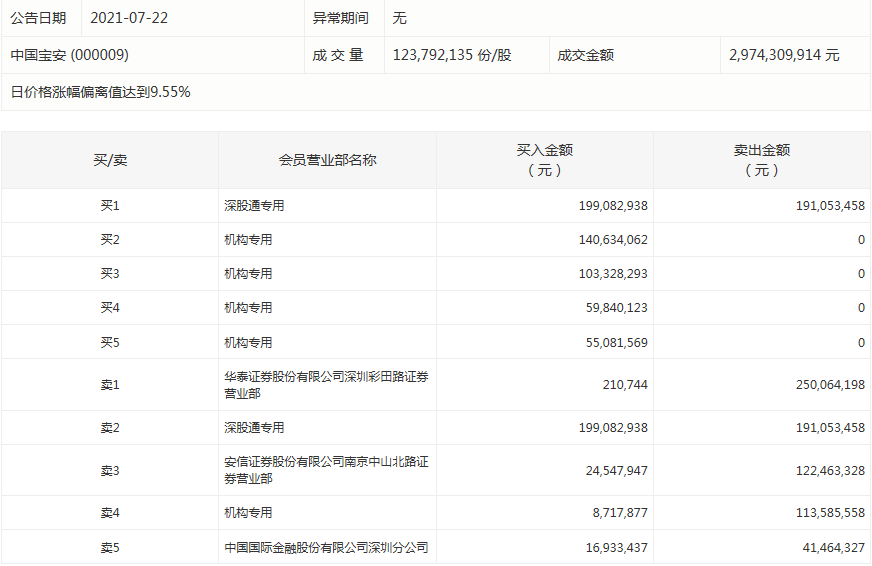Viewport: 872px width, 566px height.
Task: Click 机构专用 in the 买3 row
Action: pos(248,274)
